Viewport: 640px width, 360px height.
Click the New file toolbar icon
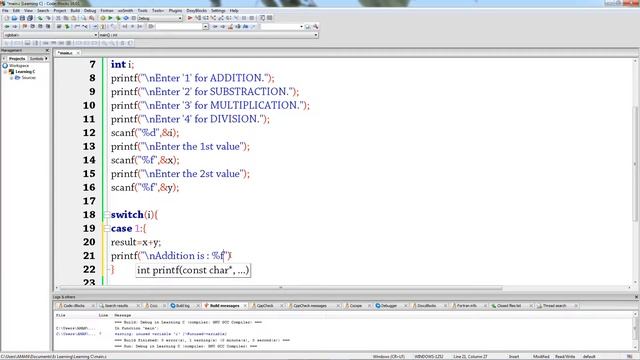pos(6,18)
